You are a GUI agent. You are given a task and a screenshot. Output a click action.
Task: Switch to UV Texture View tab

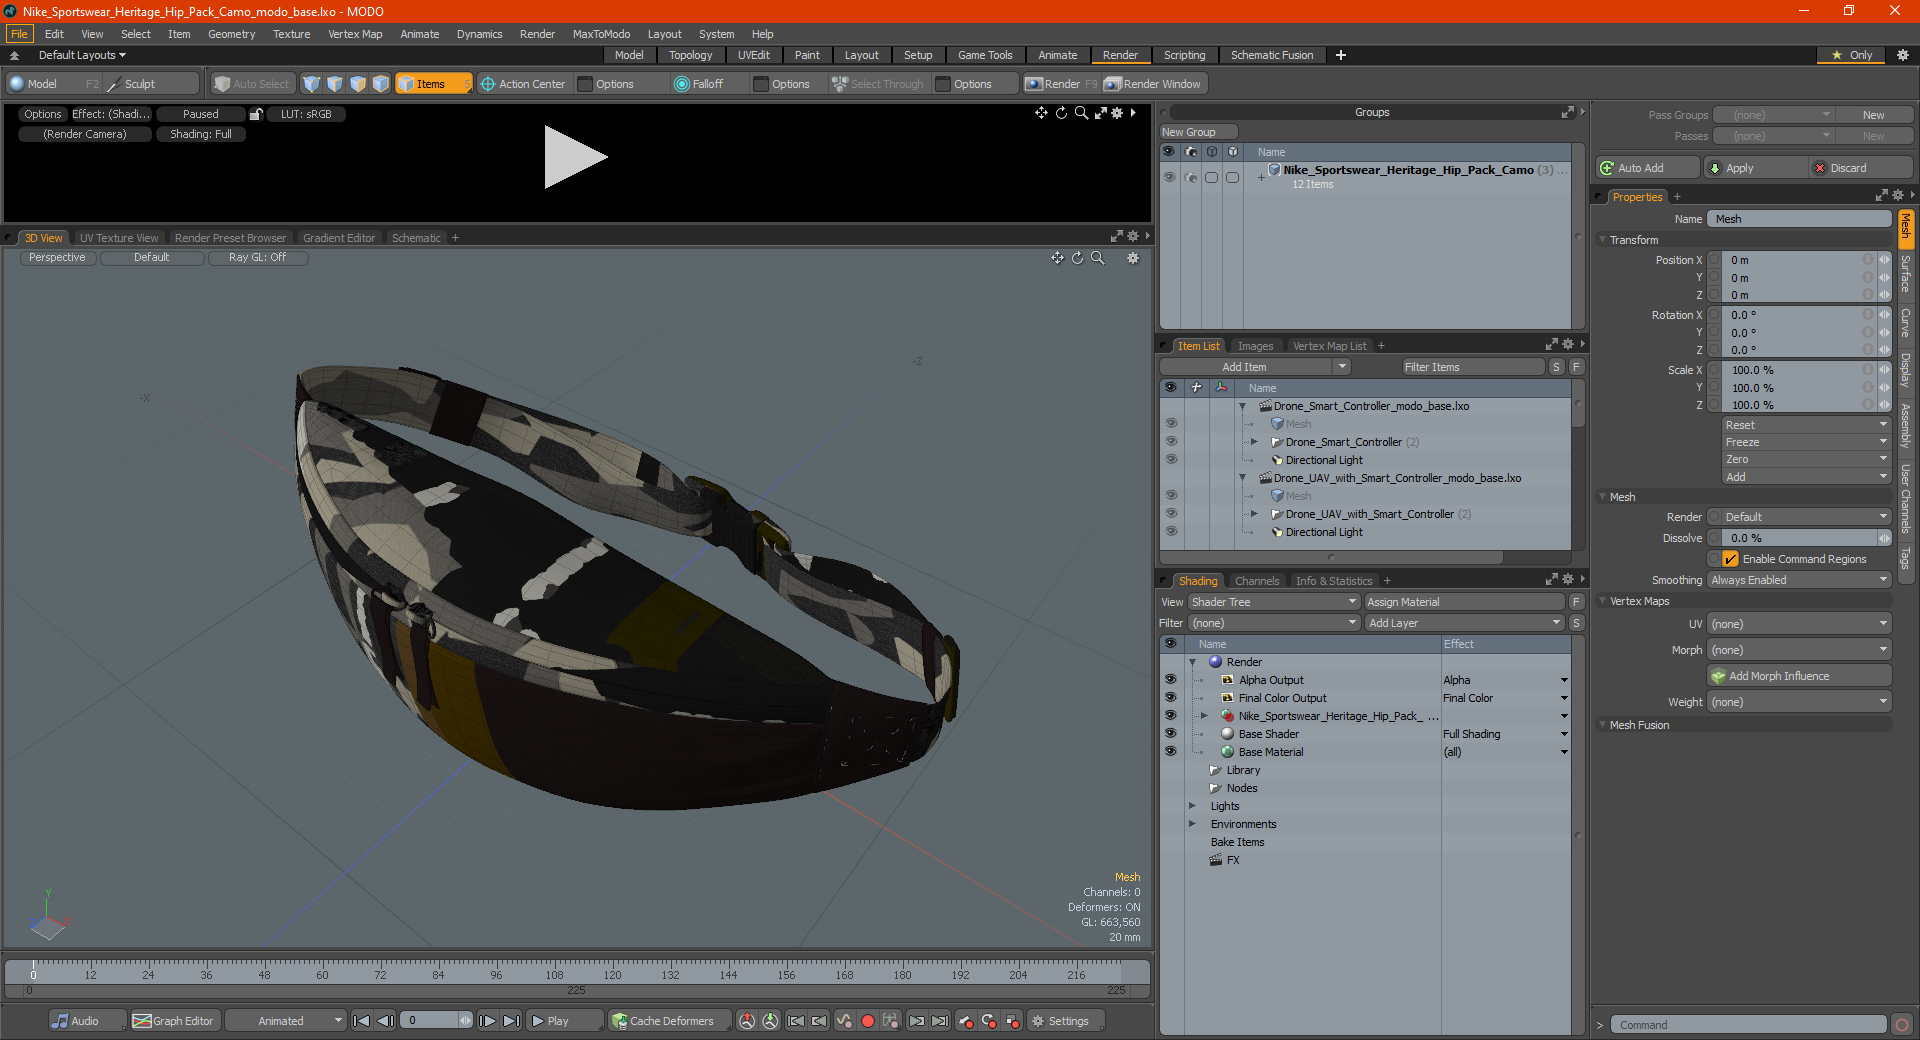coord(119,238)
